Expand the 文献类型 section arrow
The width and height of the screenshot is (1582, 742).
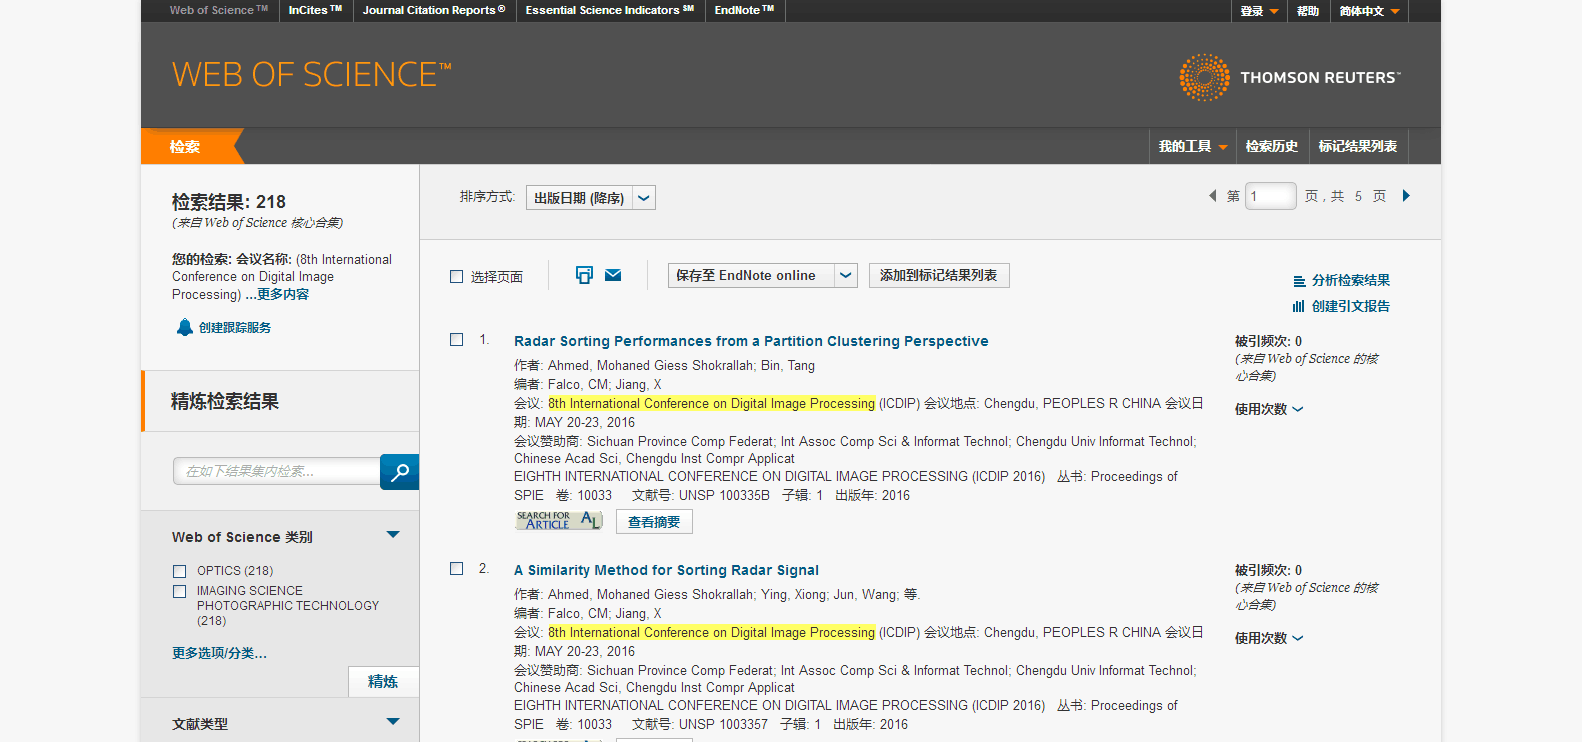[x=393, y=721]
